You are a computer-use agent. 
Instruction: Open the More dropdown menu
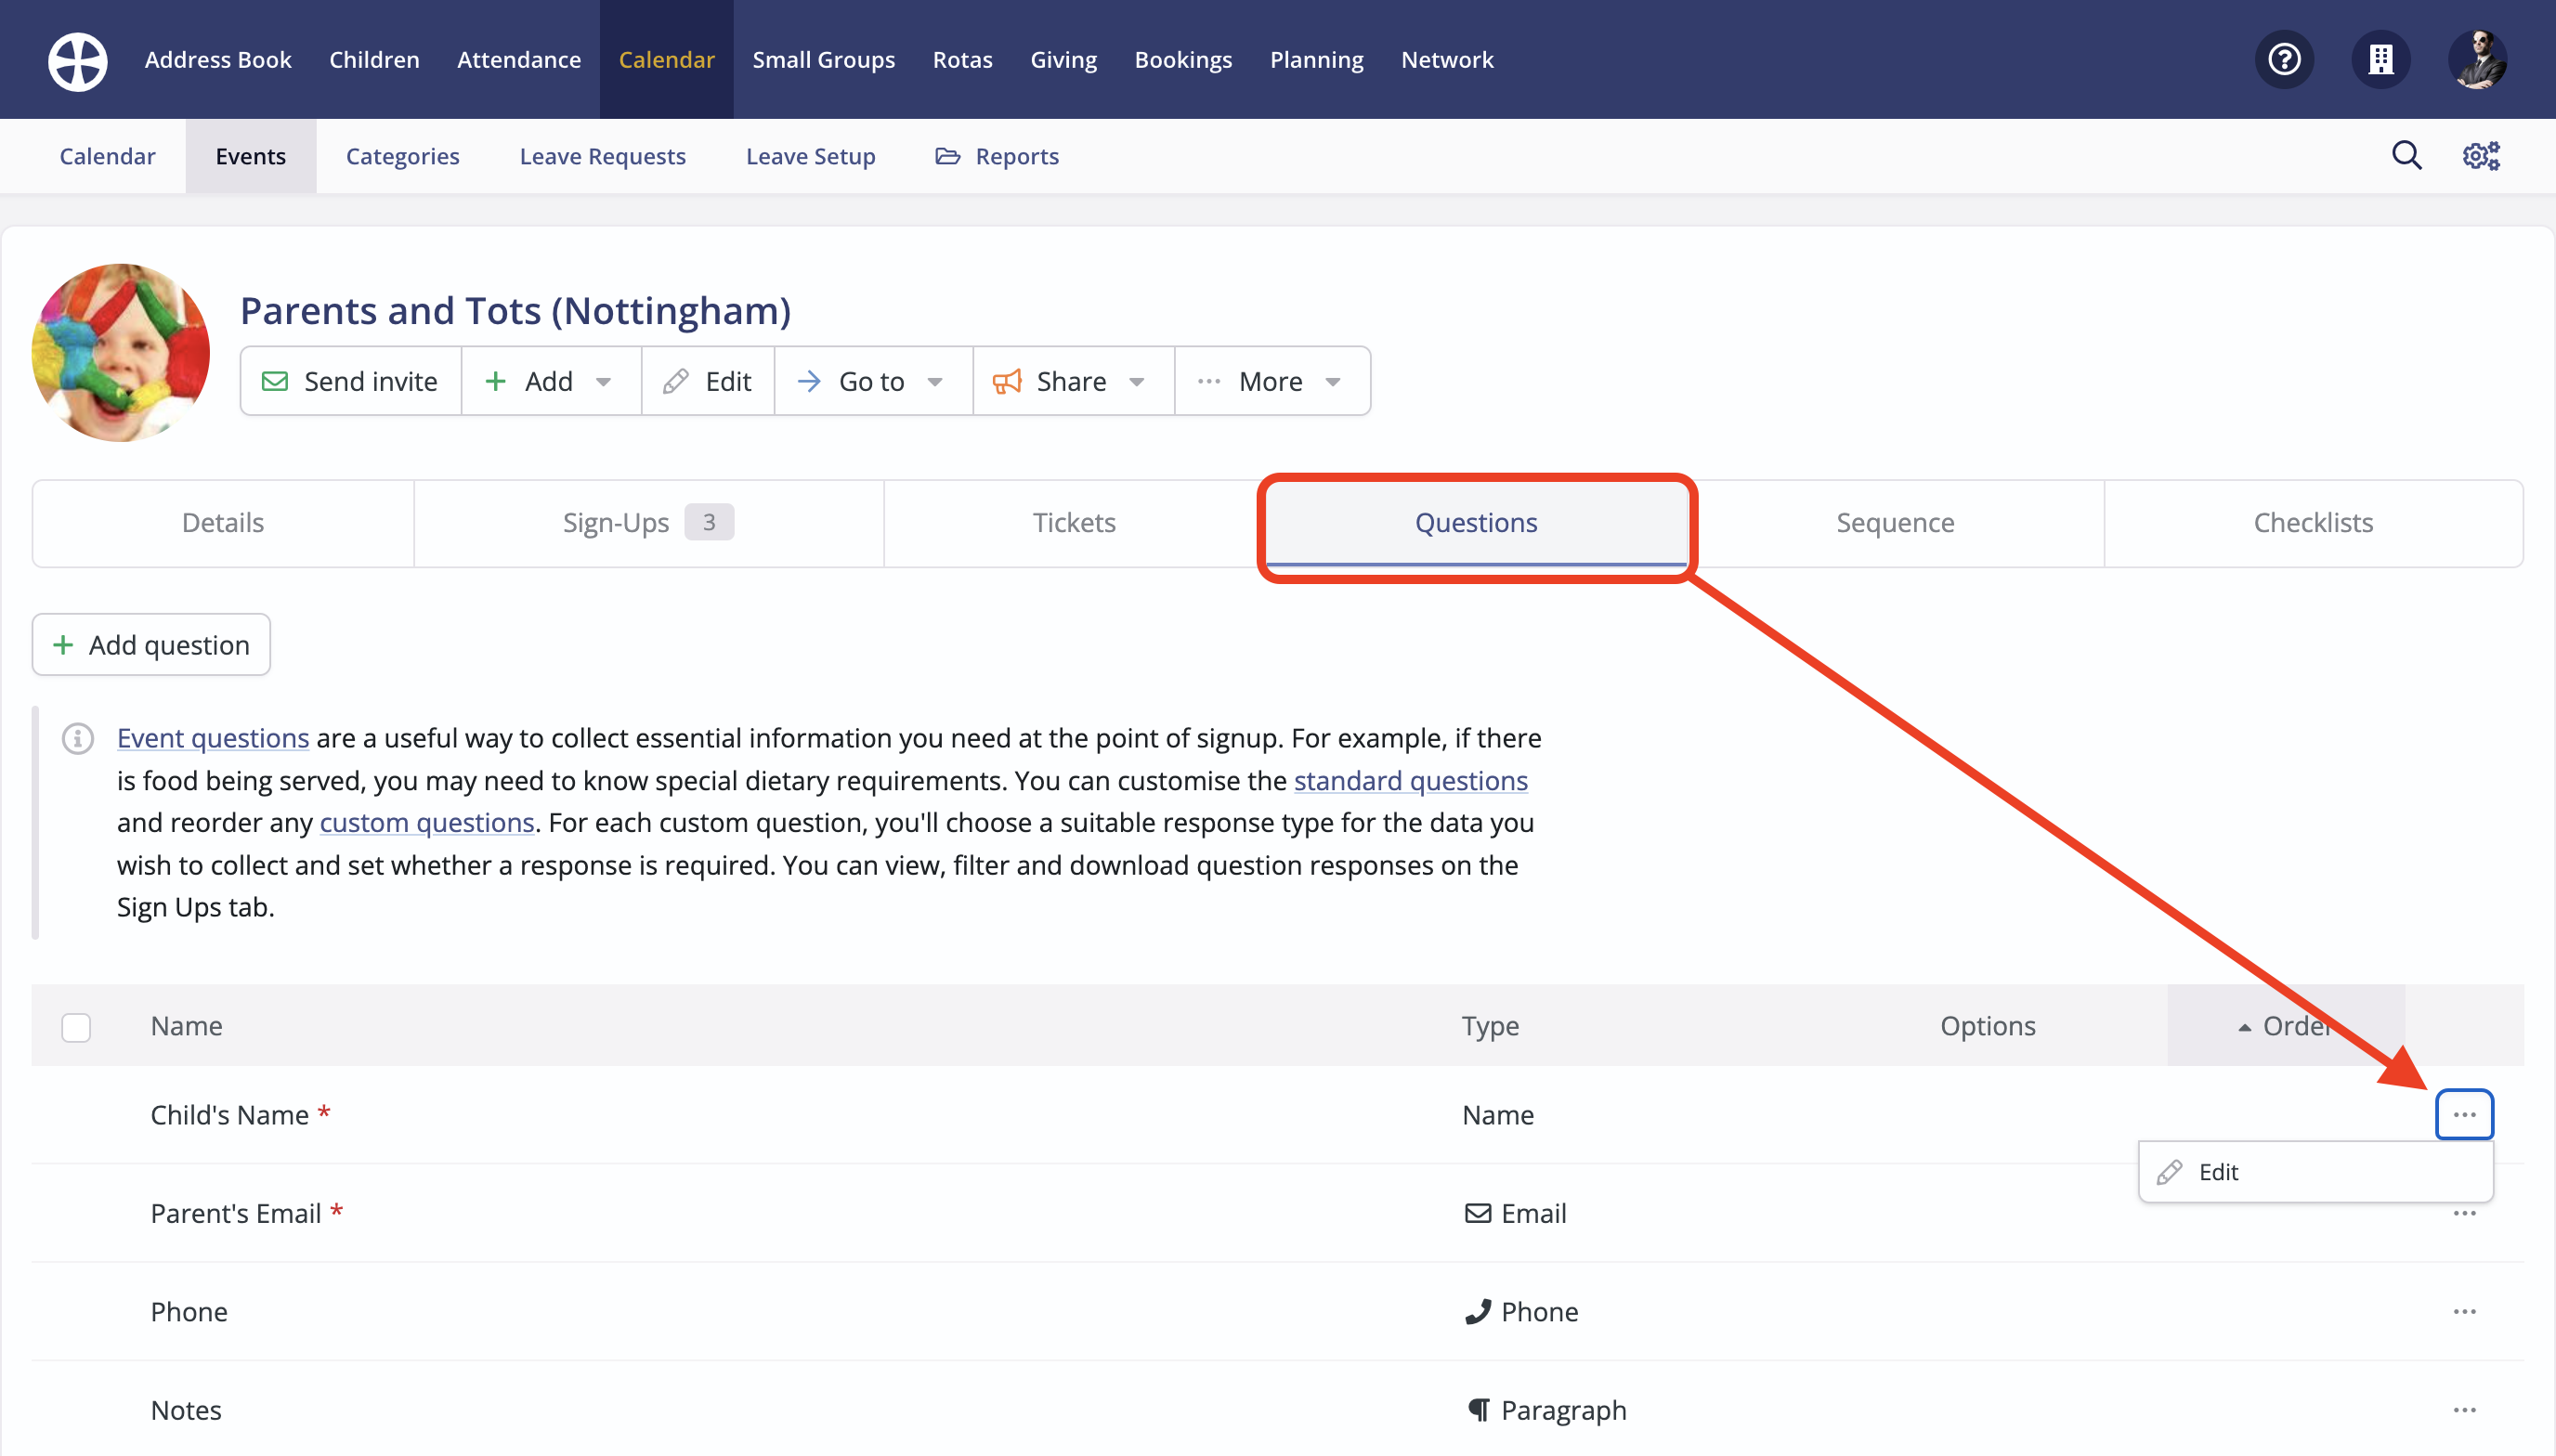click(x=1272, y=381)
